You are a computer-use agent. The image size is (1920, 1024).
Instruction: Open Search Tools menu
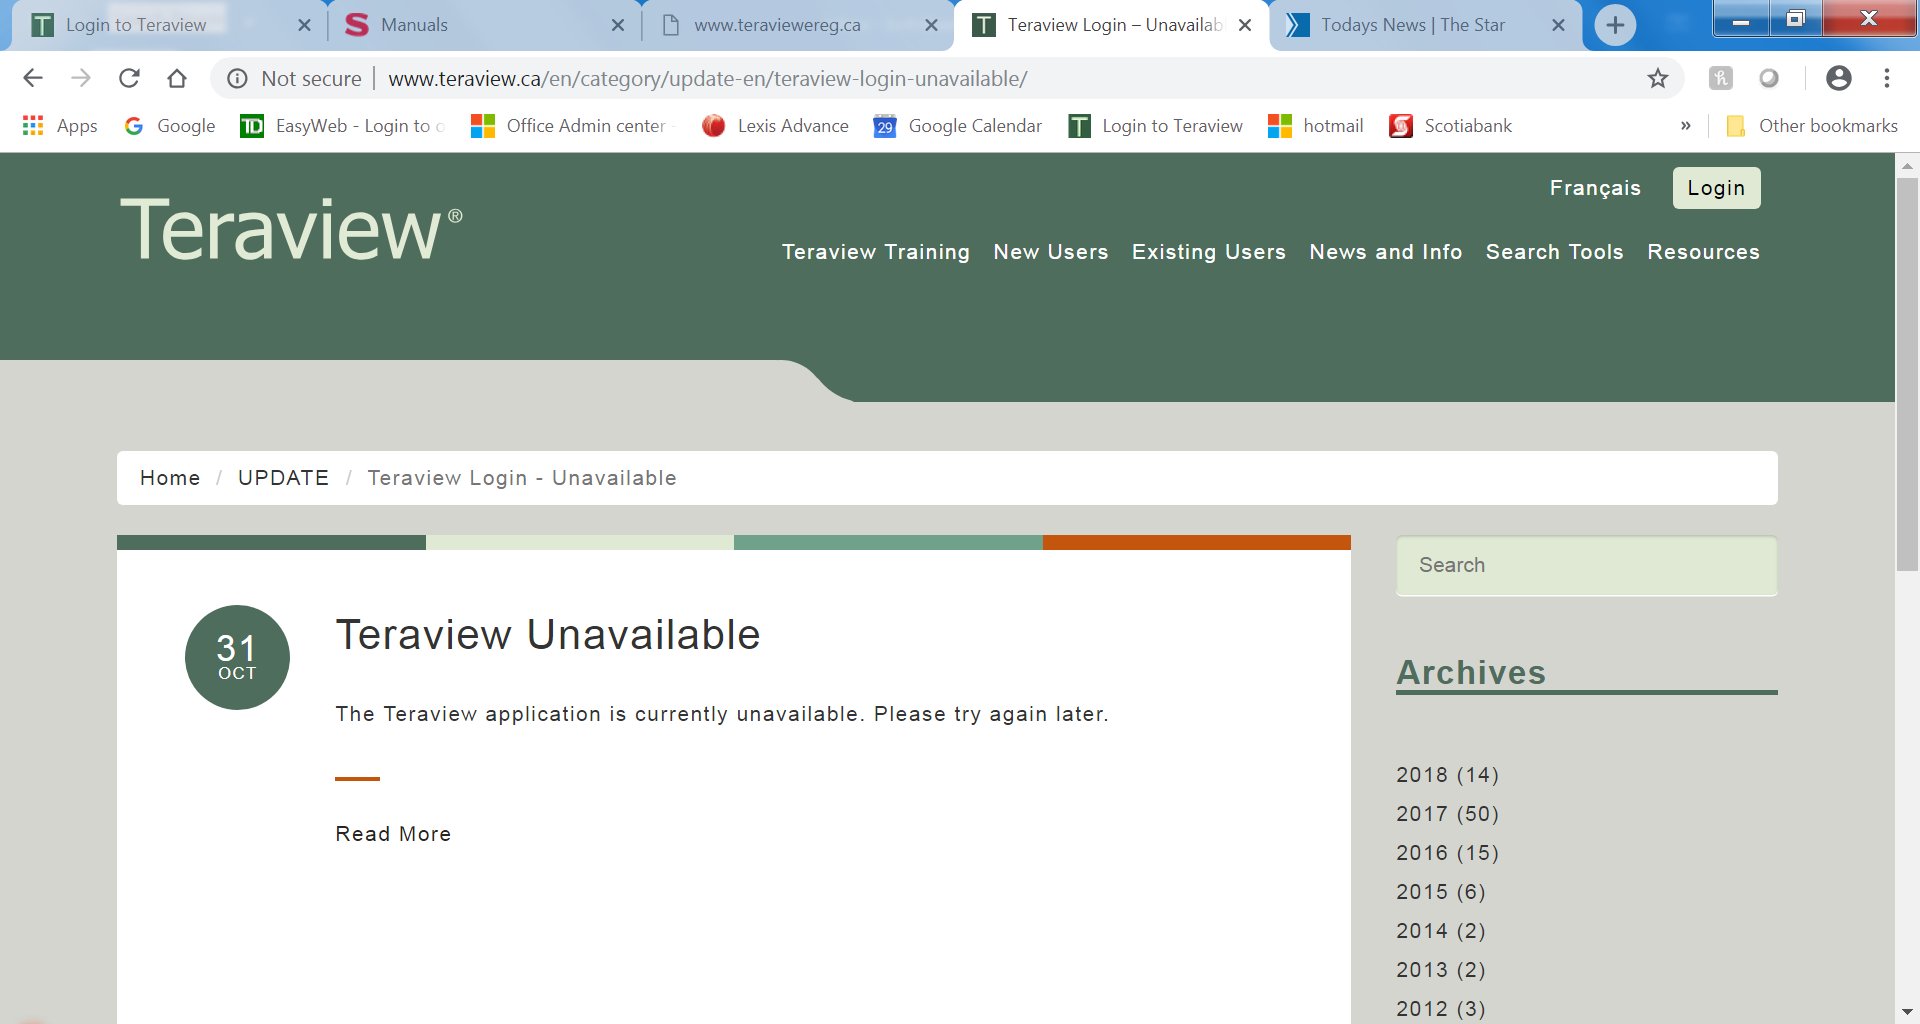1555,252
